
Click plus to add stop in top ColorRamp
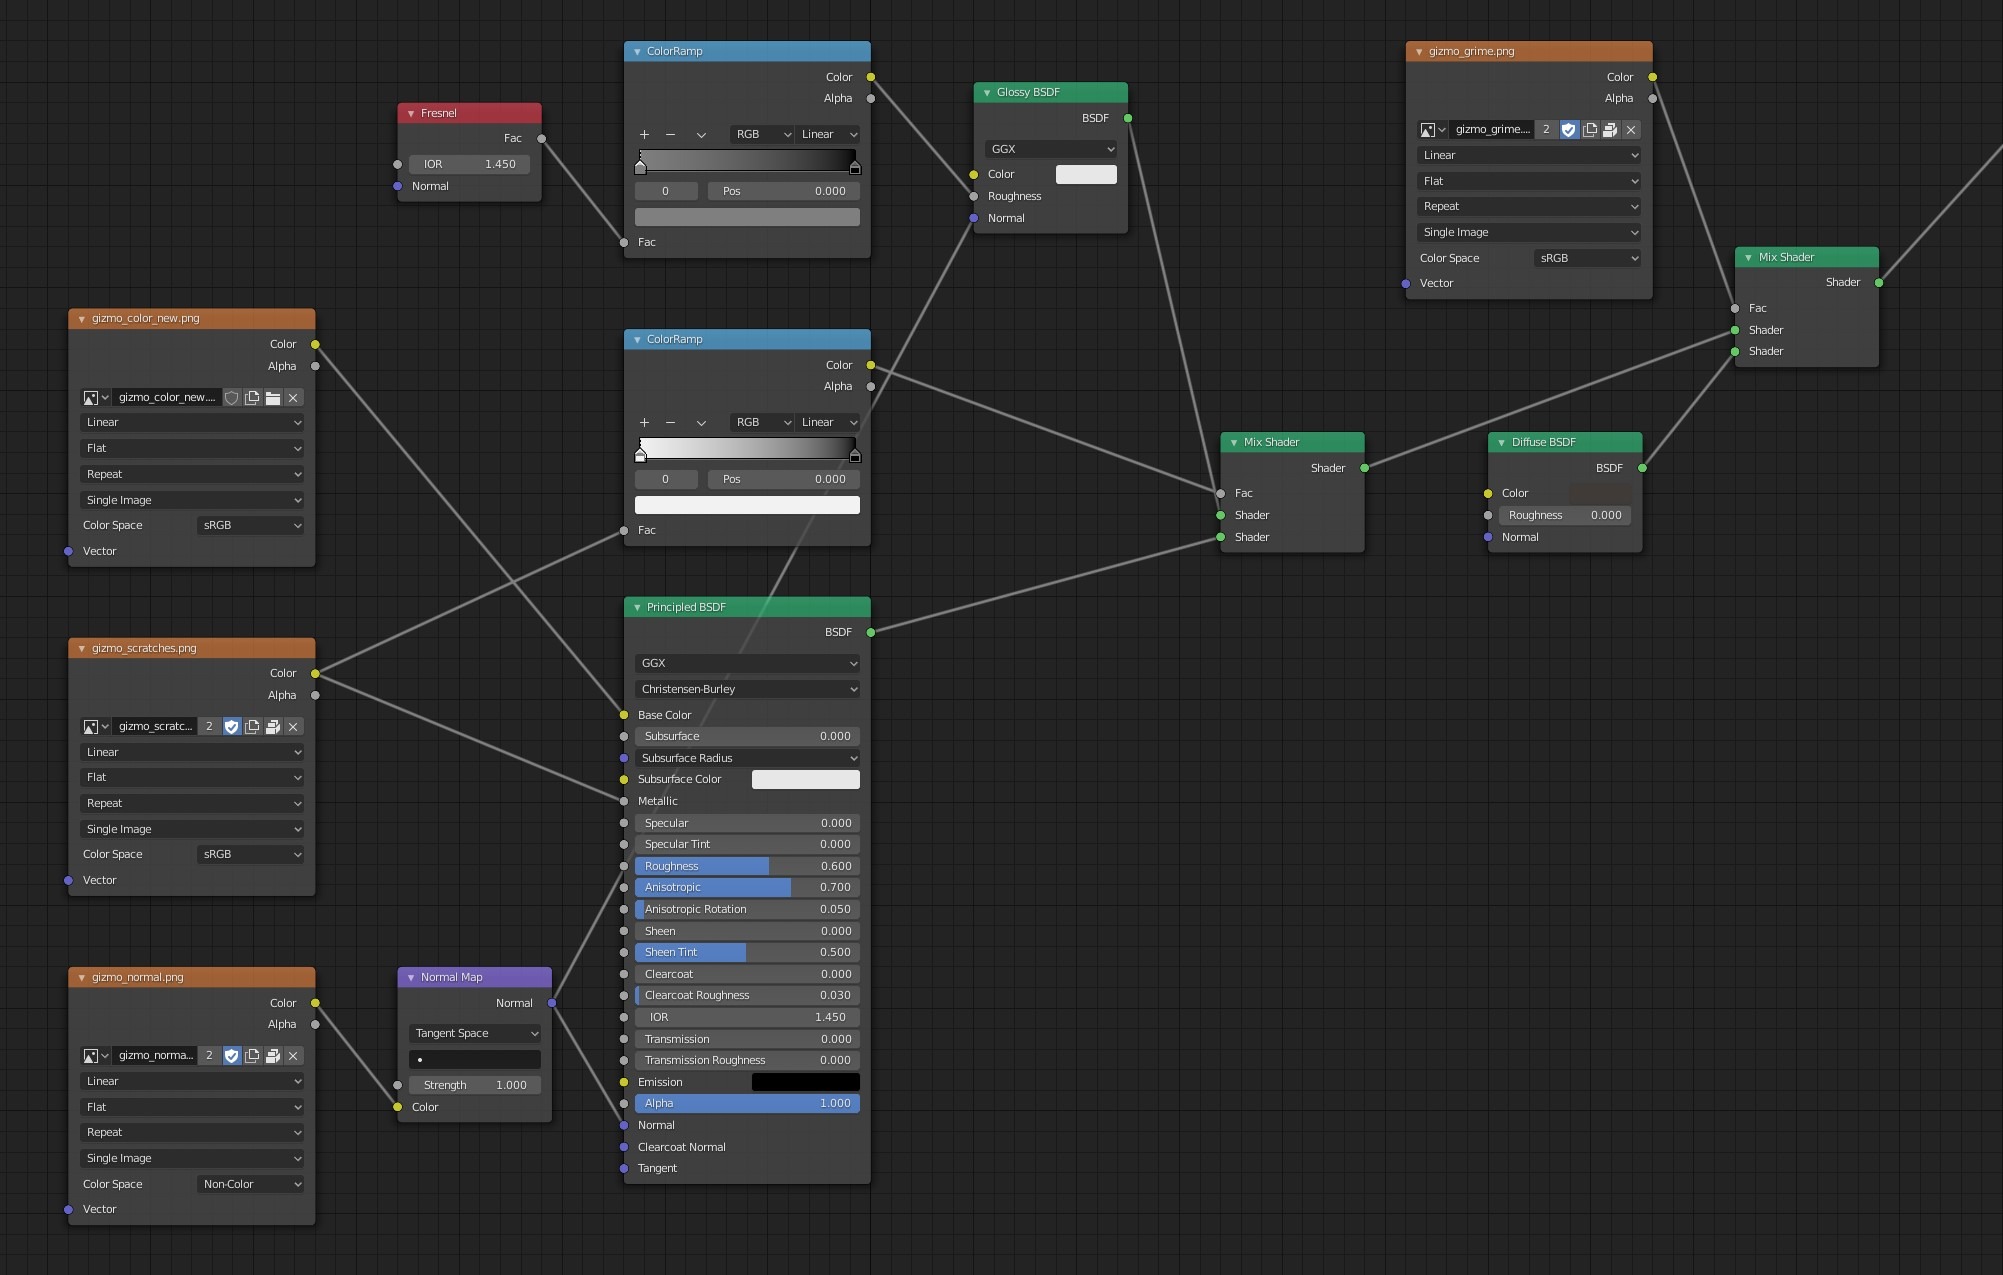click(x=644, y=134)
